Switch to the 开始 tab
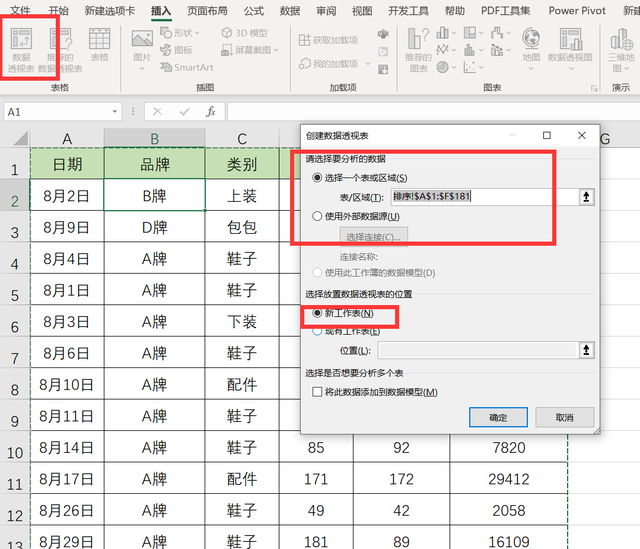 coord(58,11)
